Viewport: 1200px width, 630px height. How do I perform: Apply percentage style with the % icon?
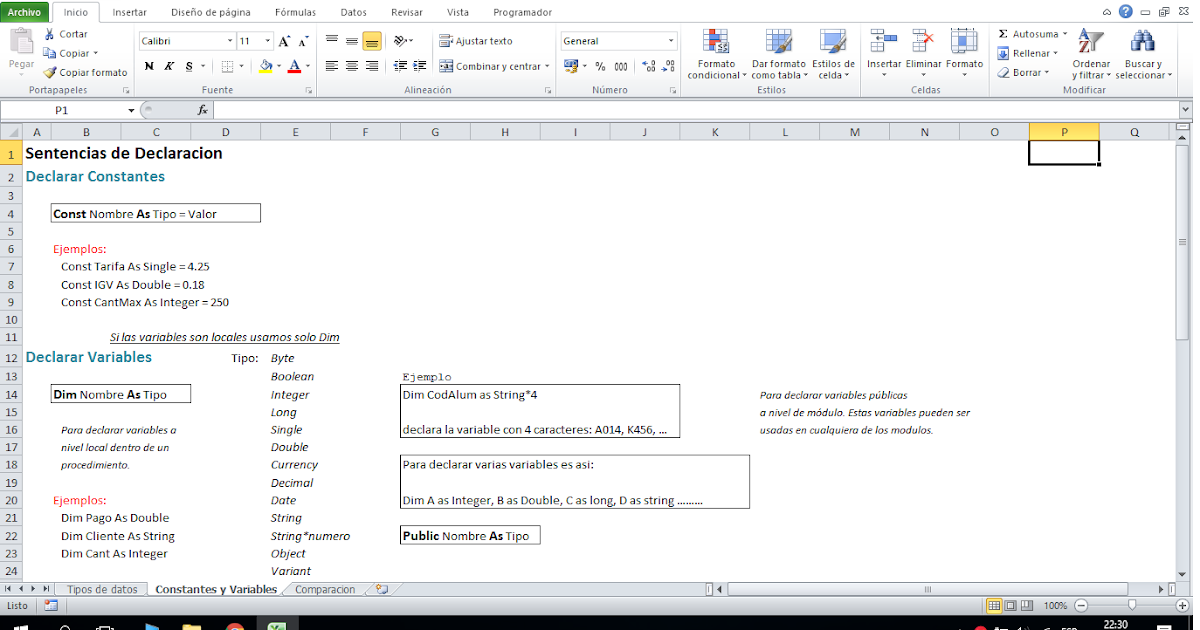pos(599,67)
